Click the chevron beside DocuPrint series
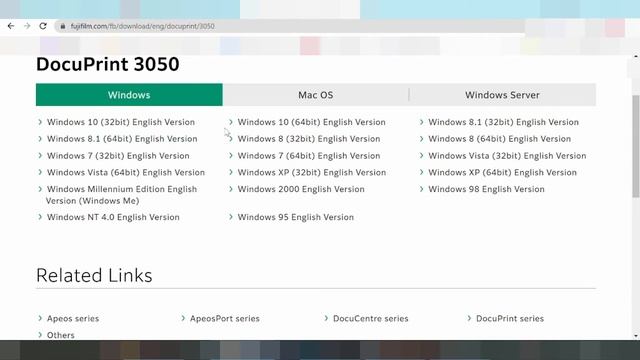Viewport: 640px width, 360px height. pyautogui.click(x=469, y=318)
